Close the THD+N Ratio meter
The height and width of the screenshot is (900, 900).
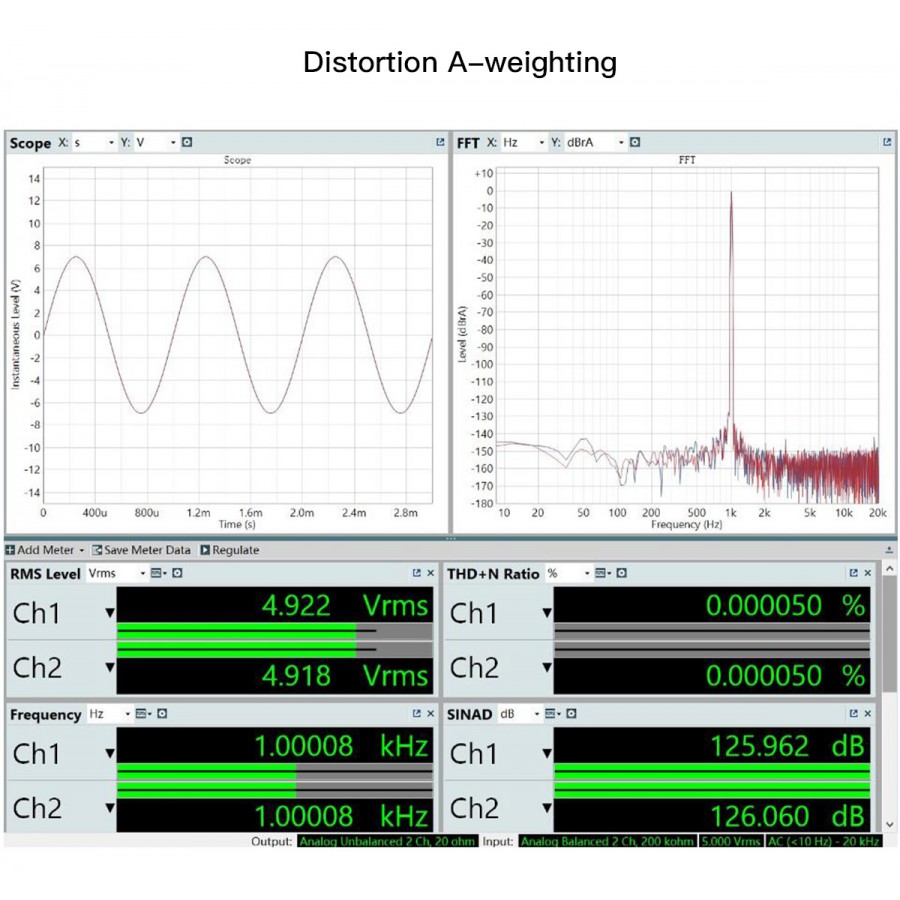[x=866, y=573]
